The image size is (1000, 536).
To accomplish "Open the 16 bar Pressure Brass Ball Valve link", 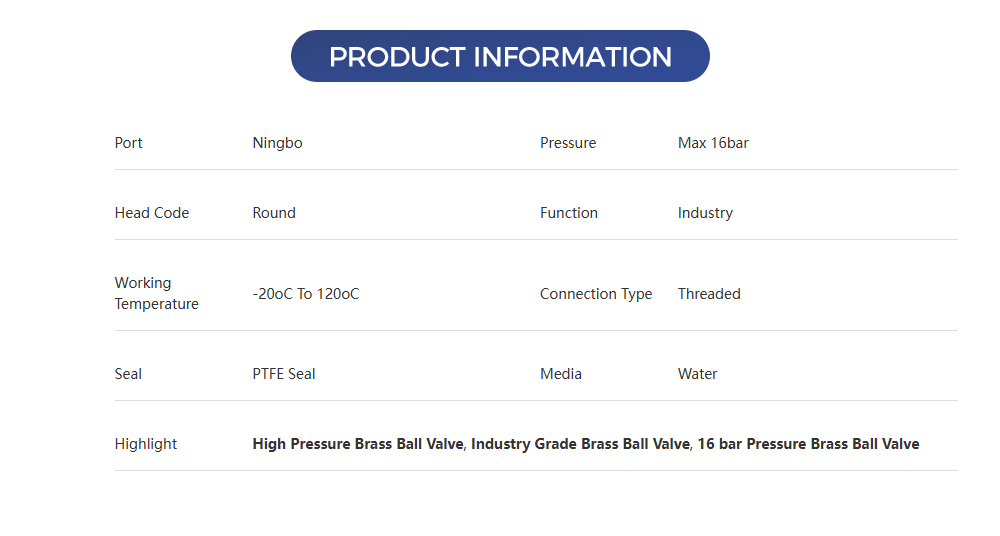I will [808, 444].
